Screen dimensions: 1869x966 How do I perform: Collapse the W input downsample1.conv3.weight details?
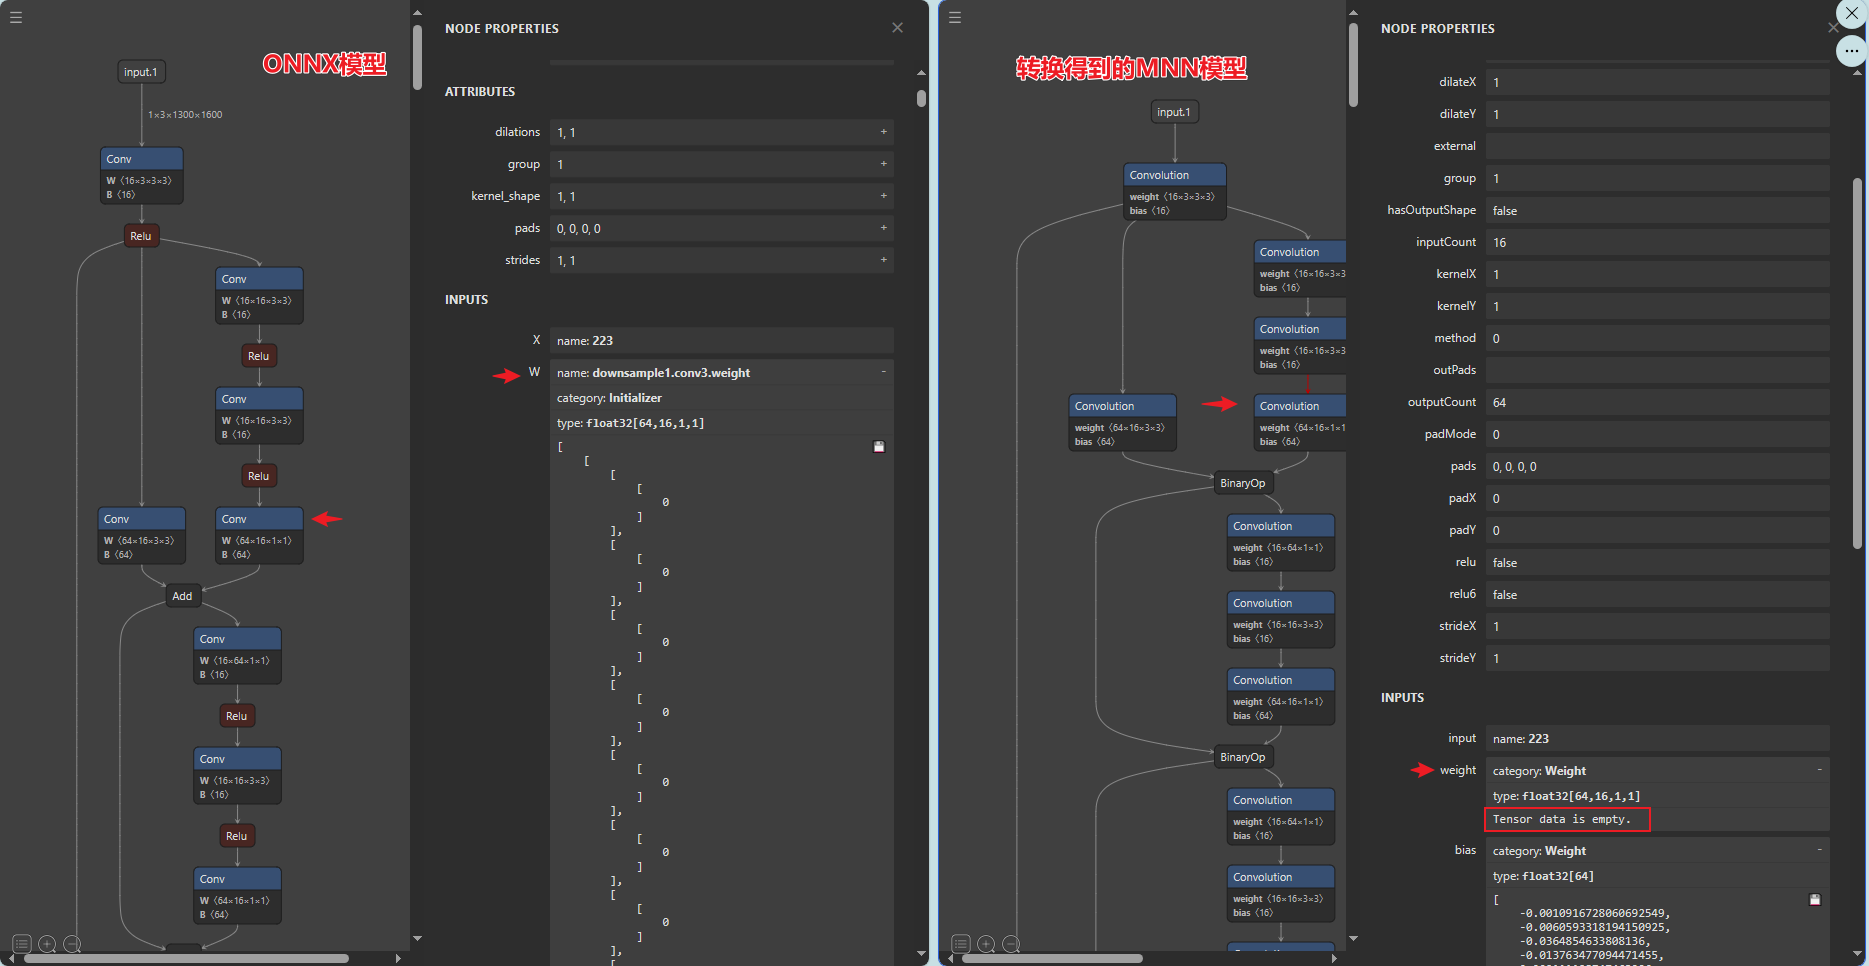click(883, 372)
